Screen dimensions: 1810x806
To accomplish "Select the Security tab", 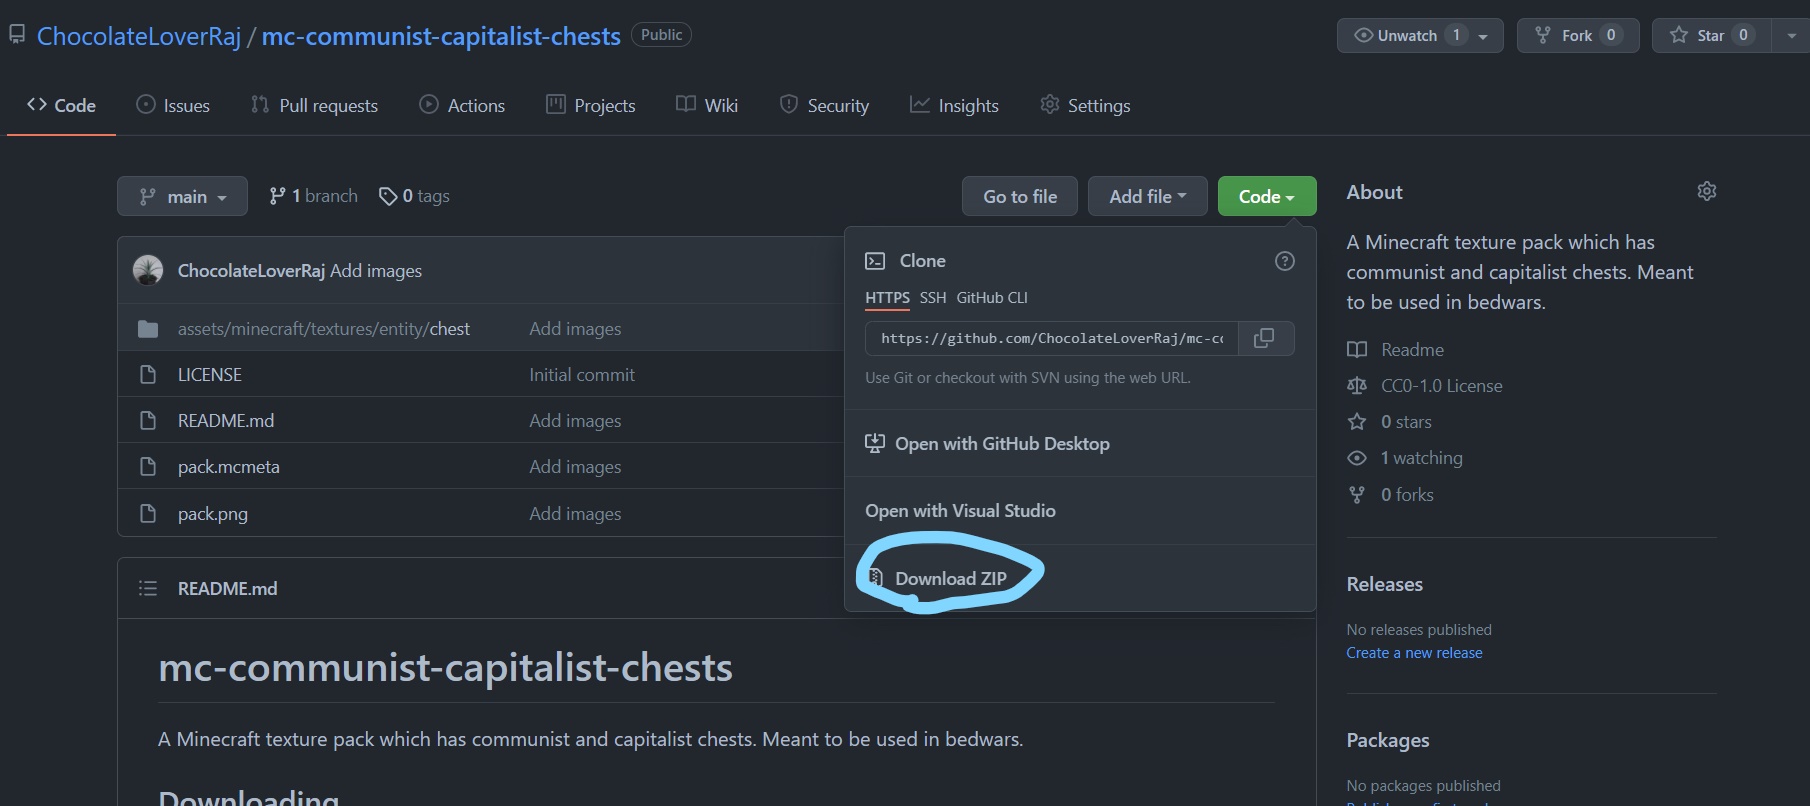I will point(824,105).
